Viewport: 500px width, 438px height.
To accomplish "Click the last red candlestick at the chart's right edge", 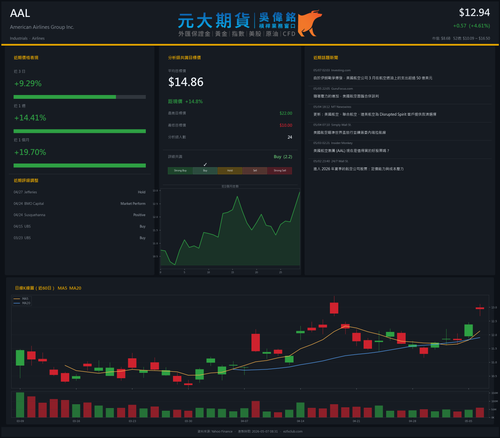I will click(x=480, y=309).
